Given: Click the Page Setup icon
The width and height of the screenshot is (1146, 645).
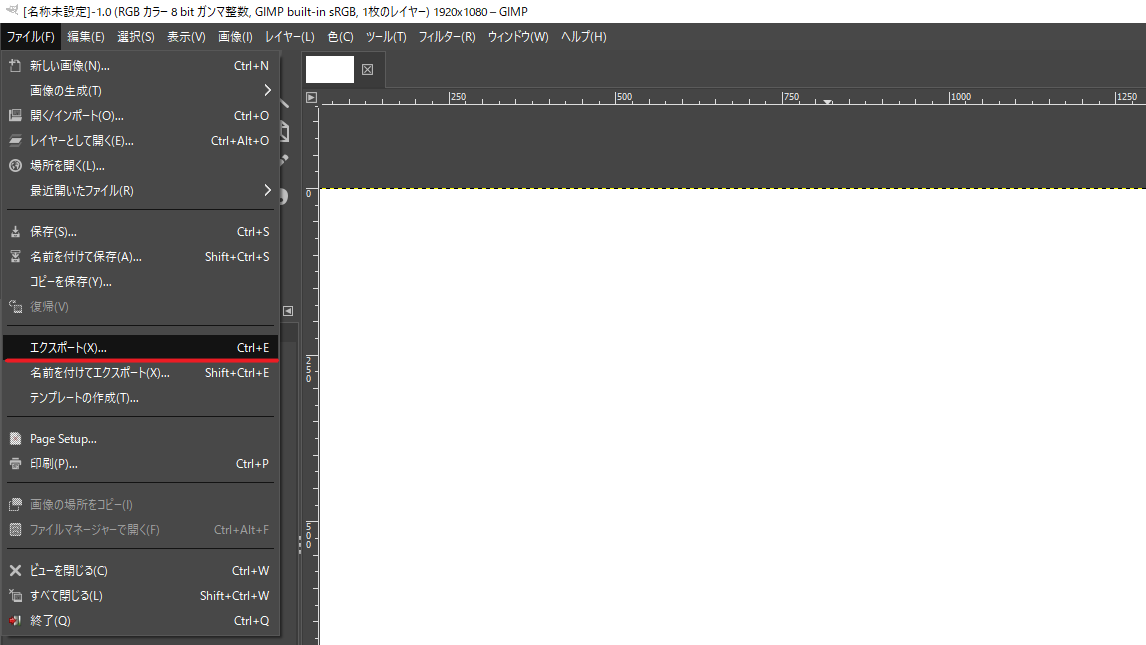Looking at the screenshot, I should tap(15, 439).
